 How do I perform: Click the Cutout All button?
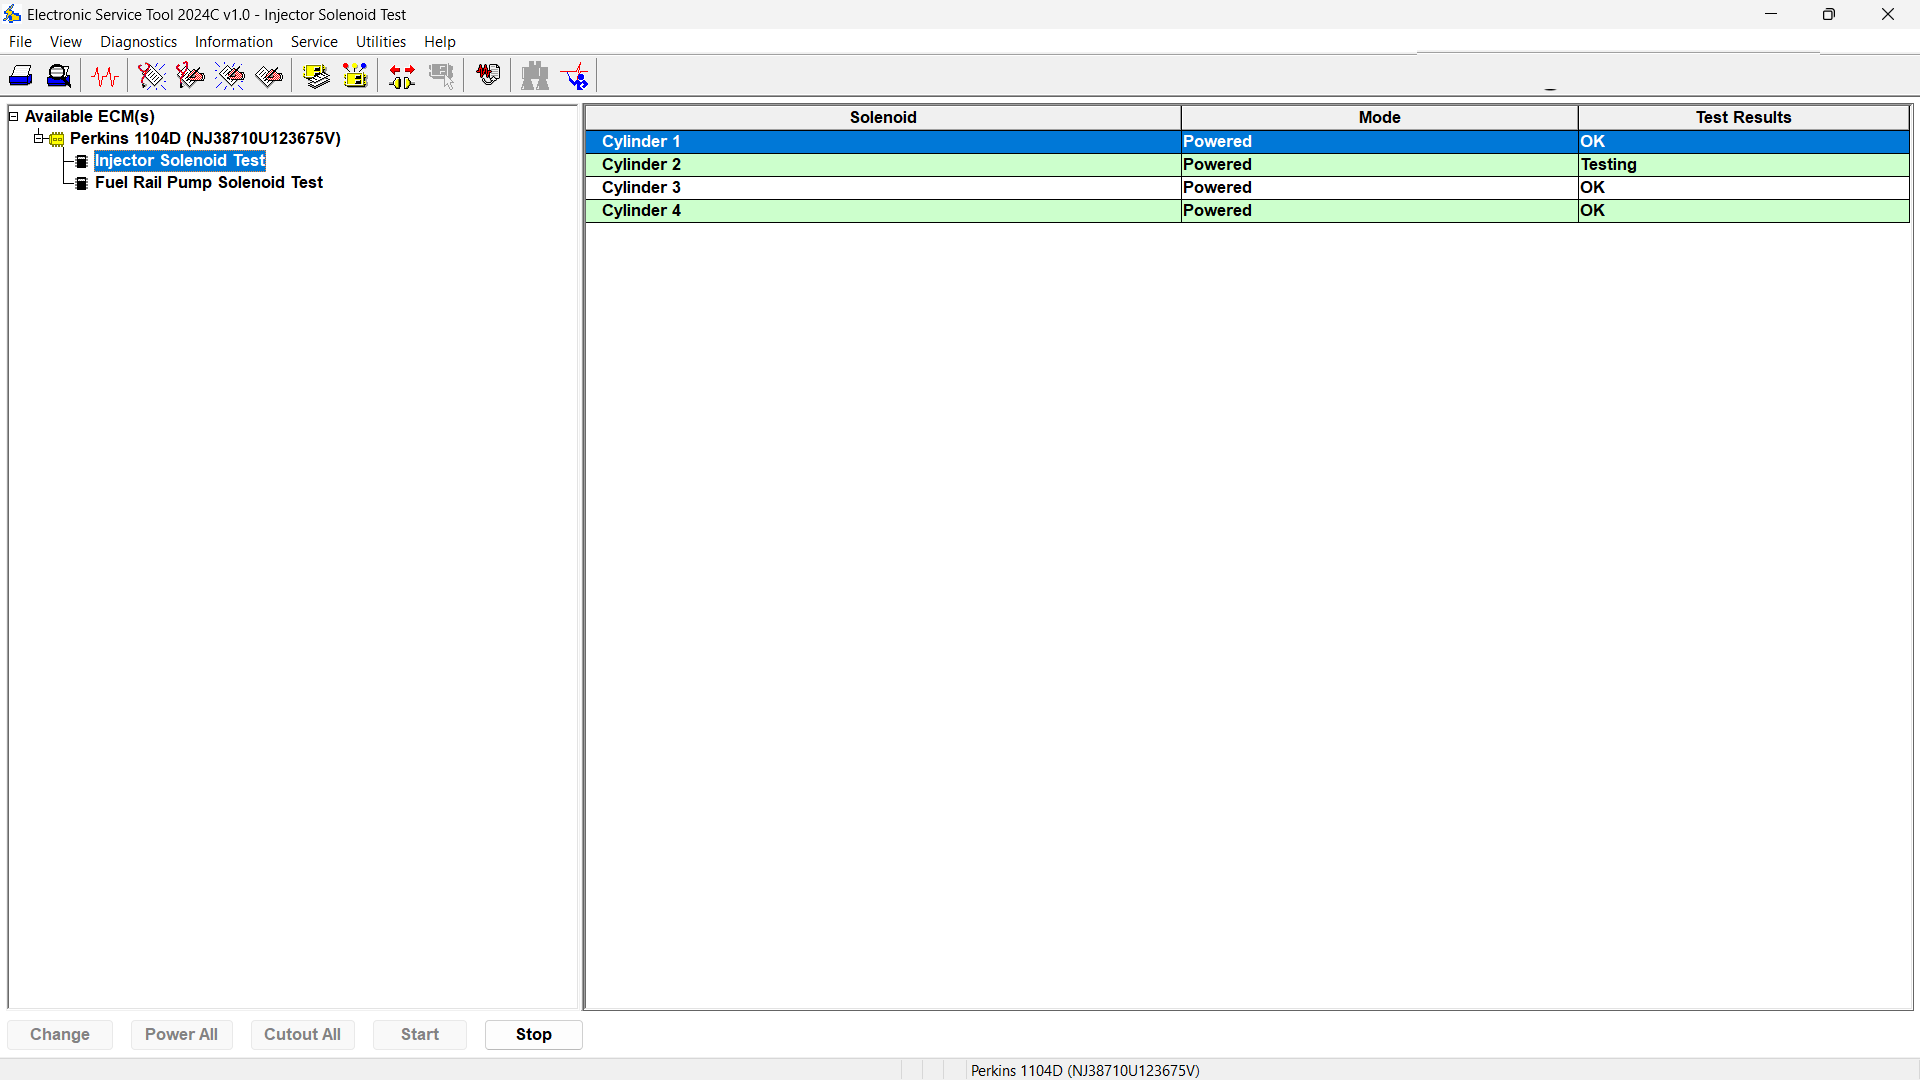point(302,1035)
